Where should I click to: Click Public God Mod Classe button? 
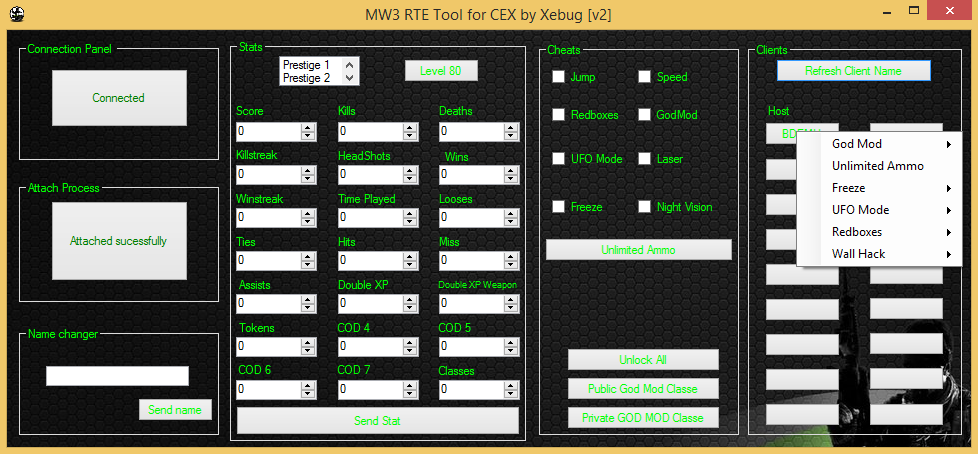click(643, 389)
